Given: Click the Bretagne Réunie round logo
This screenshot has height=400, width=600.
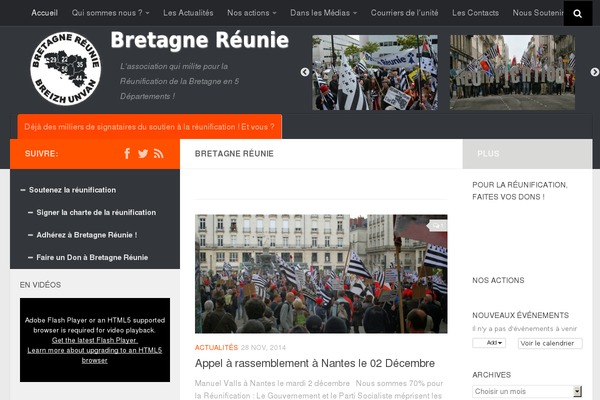Looking at the screenshot, I should (x=65, y=69).
